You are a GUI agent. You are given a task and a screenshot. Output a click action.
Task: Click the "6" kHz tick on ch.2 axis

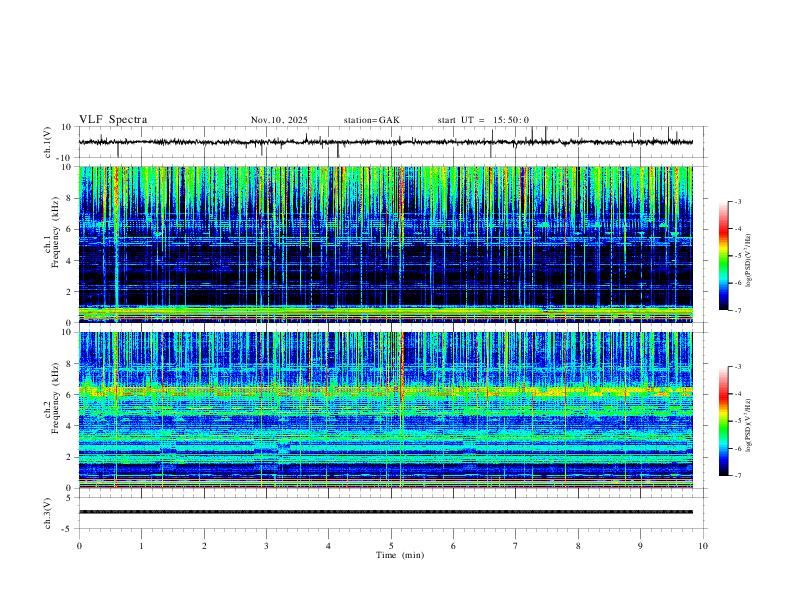[69, 395]
